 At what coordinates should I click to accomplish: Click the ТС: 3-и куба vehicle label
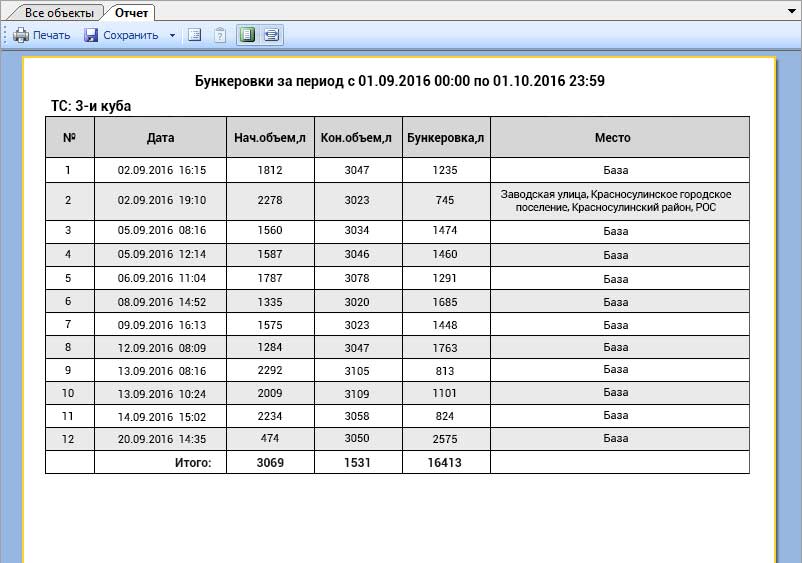coord(91,105)
